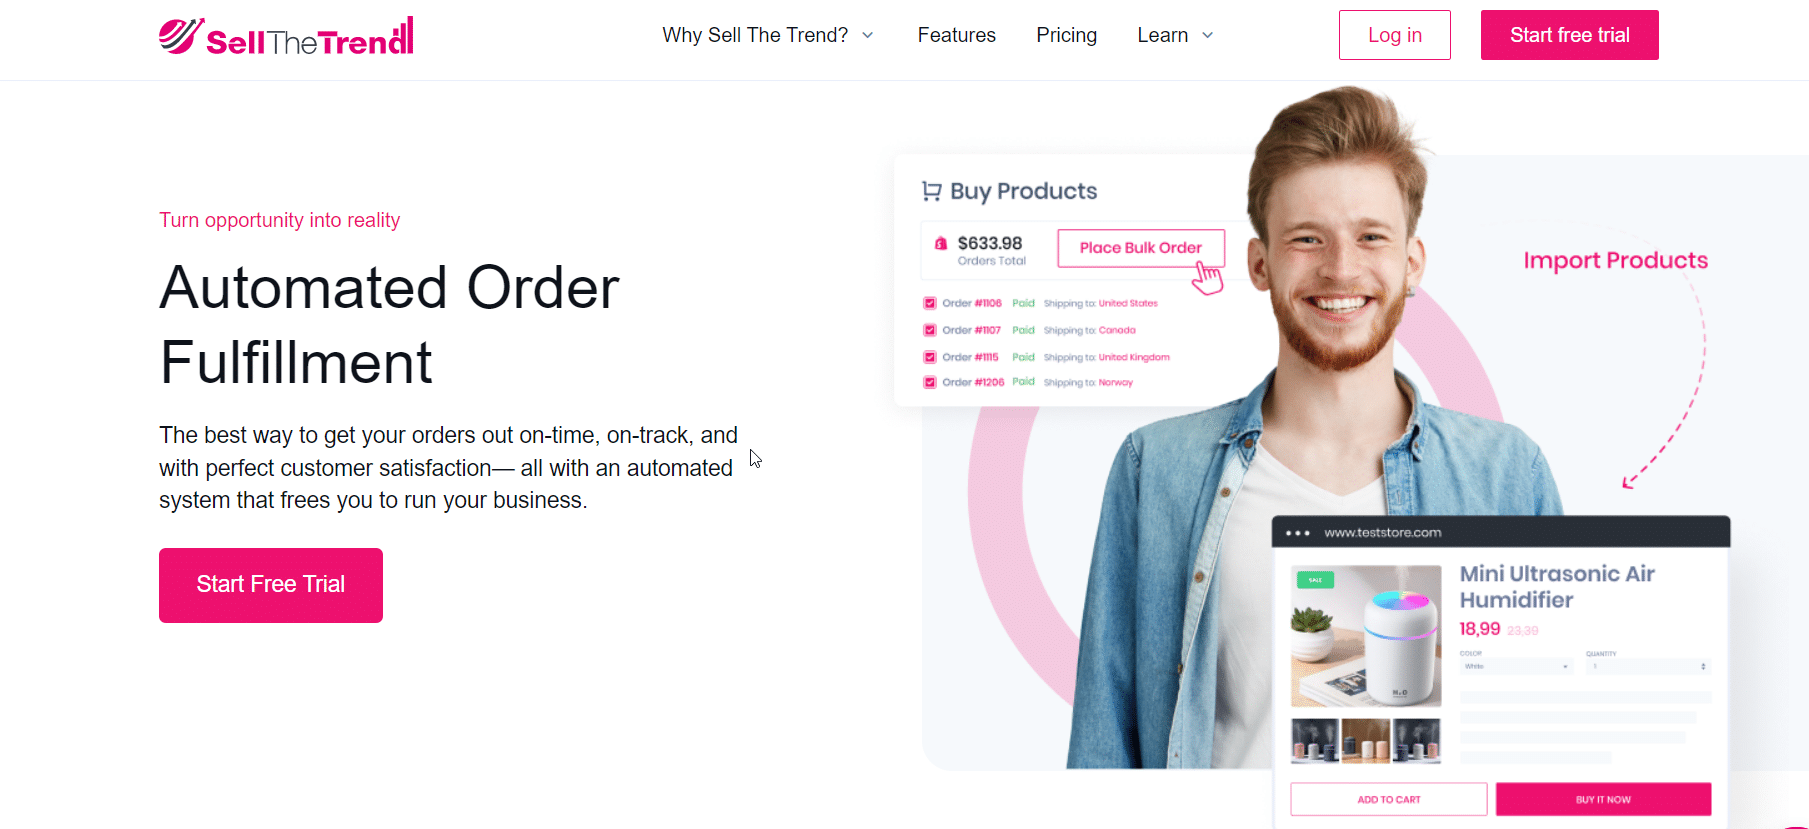
Task: Click the shopping cart icon beside Buy Products
Action: coord(931,191)
